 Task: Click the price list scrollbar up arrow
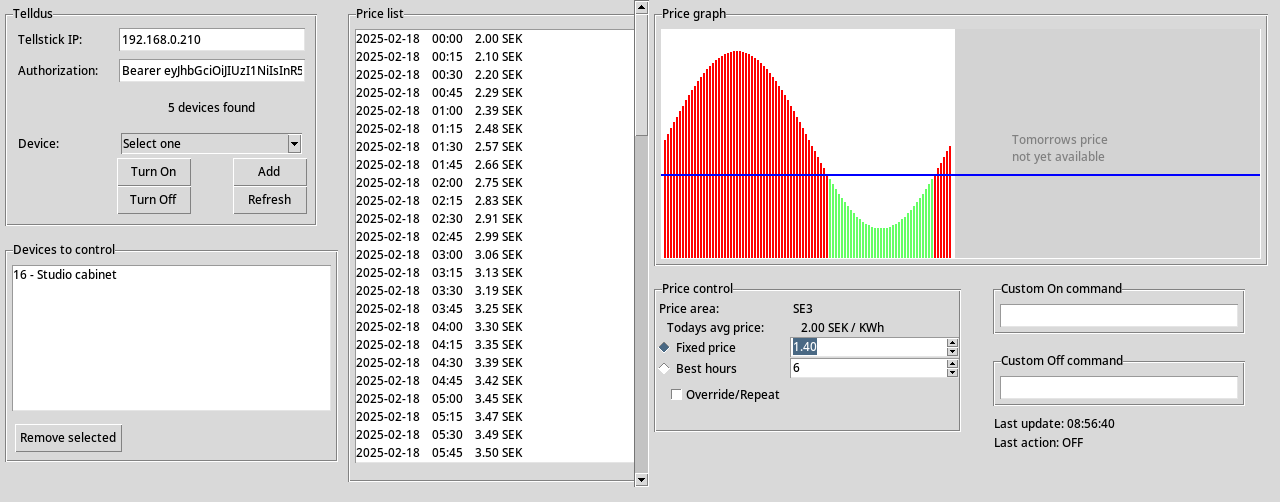tap(641, 7)
